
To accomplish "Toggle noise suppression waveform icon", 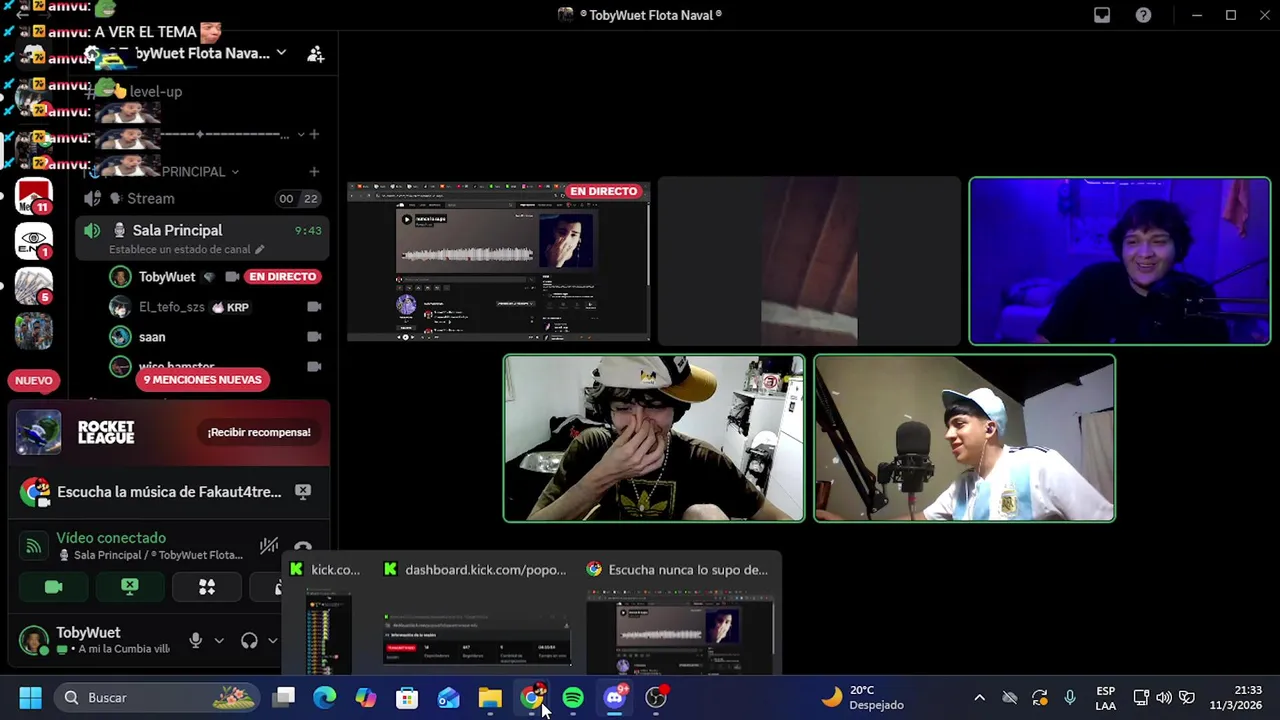I will pos(268,546).
